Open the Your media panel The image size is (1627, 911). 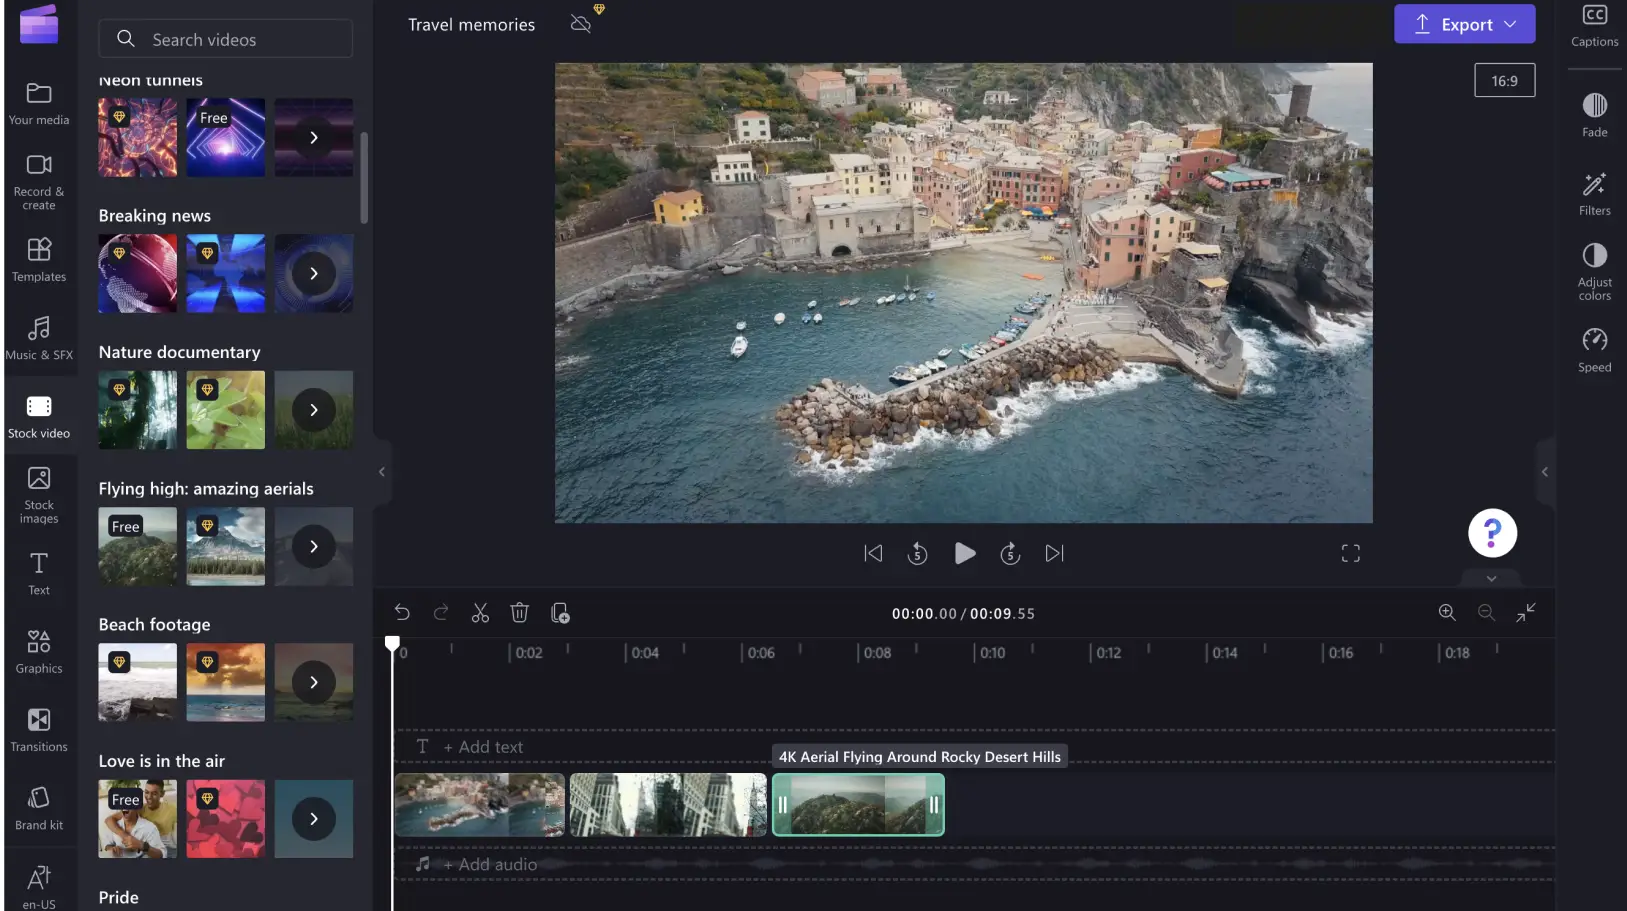(x=39, y=104)
